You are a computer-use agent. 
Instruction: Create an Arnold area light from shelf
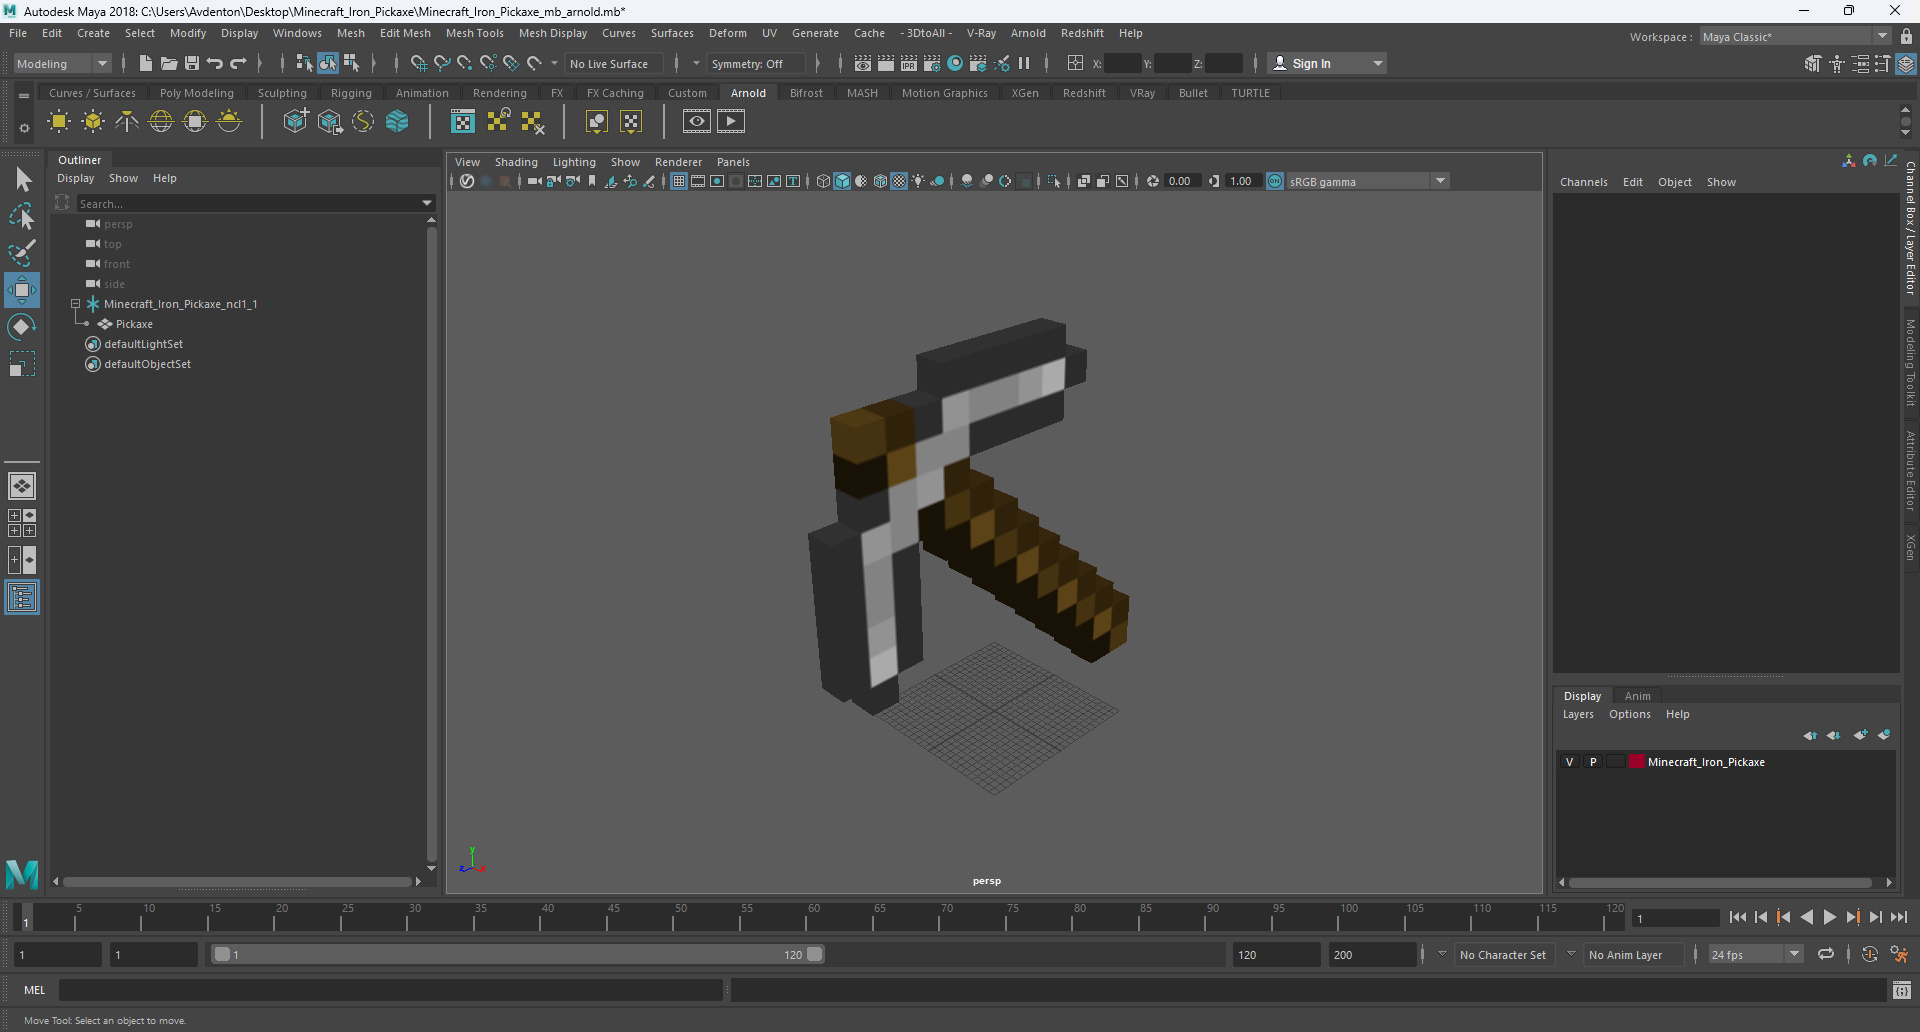59,122
